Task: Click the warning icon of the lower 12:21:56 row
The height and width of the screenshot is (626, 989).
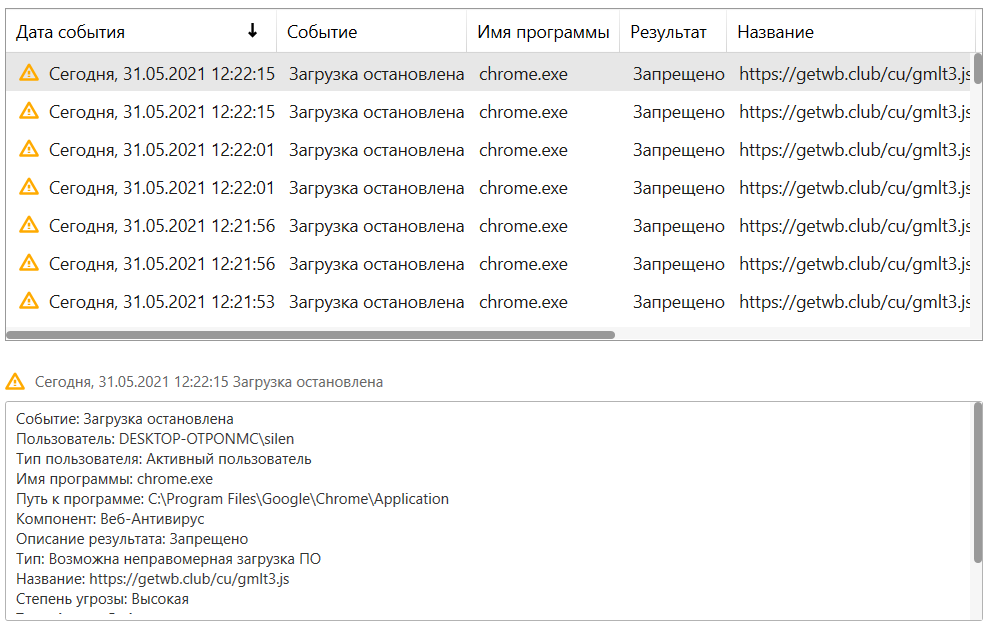Action: click(29, 263)
